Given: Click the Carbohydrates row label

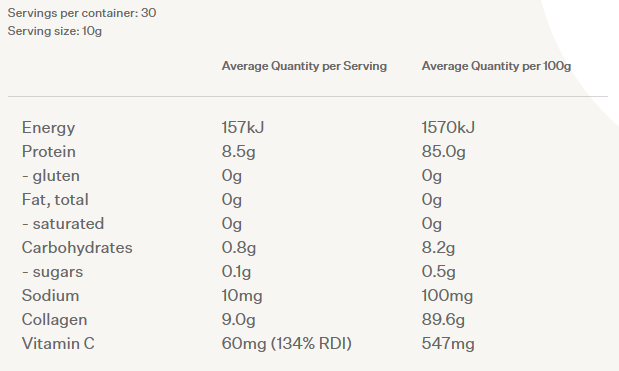Looking at the screenshot, I should 77,248.
